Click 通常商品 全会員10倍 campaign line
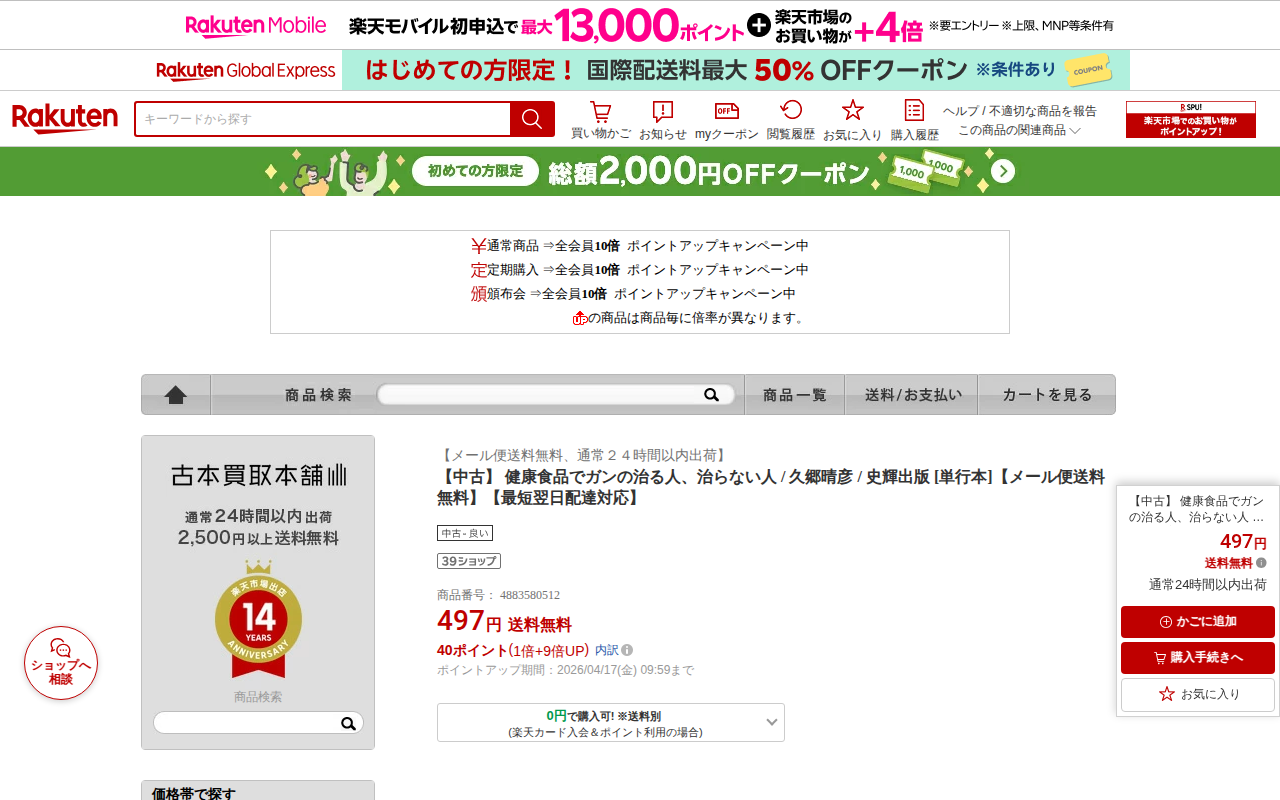Screen dimensions: 1280x800 (x=640, y=246)
